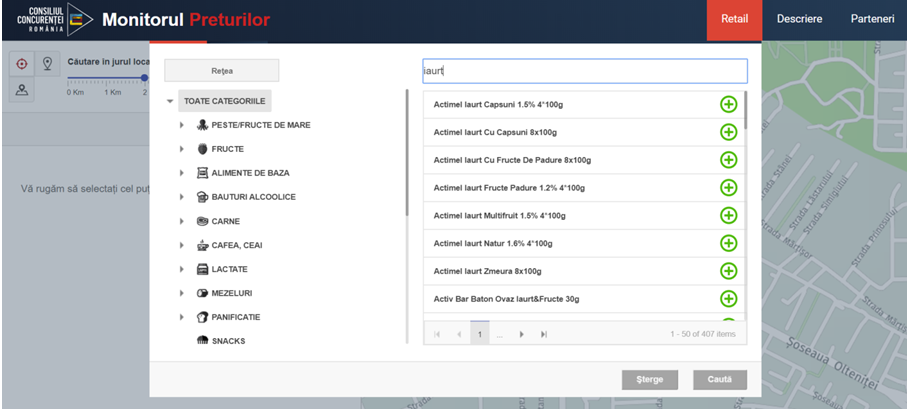This screenshot has height=409, width=907.
Task: Collapse the TOATE CATEGORIILE tree
Action: coord(170,101)
